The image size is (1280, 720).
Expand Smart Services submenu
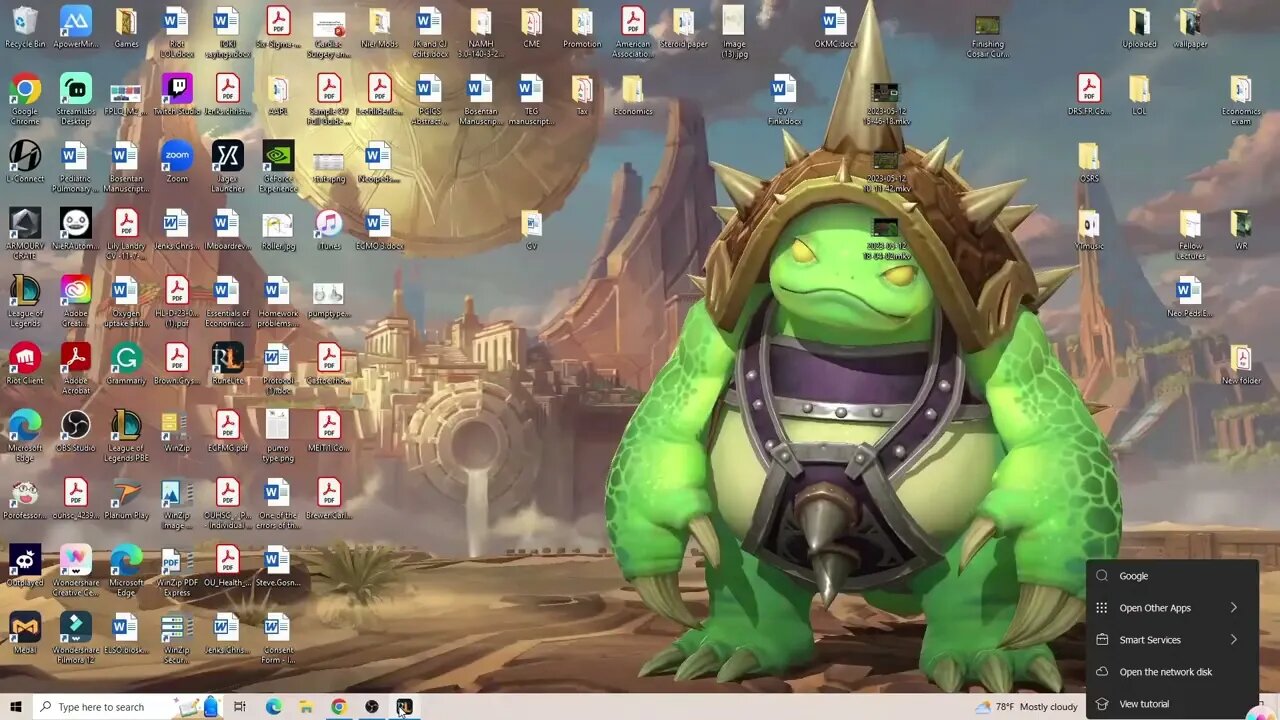click(x=1172, y=640)
